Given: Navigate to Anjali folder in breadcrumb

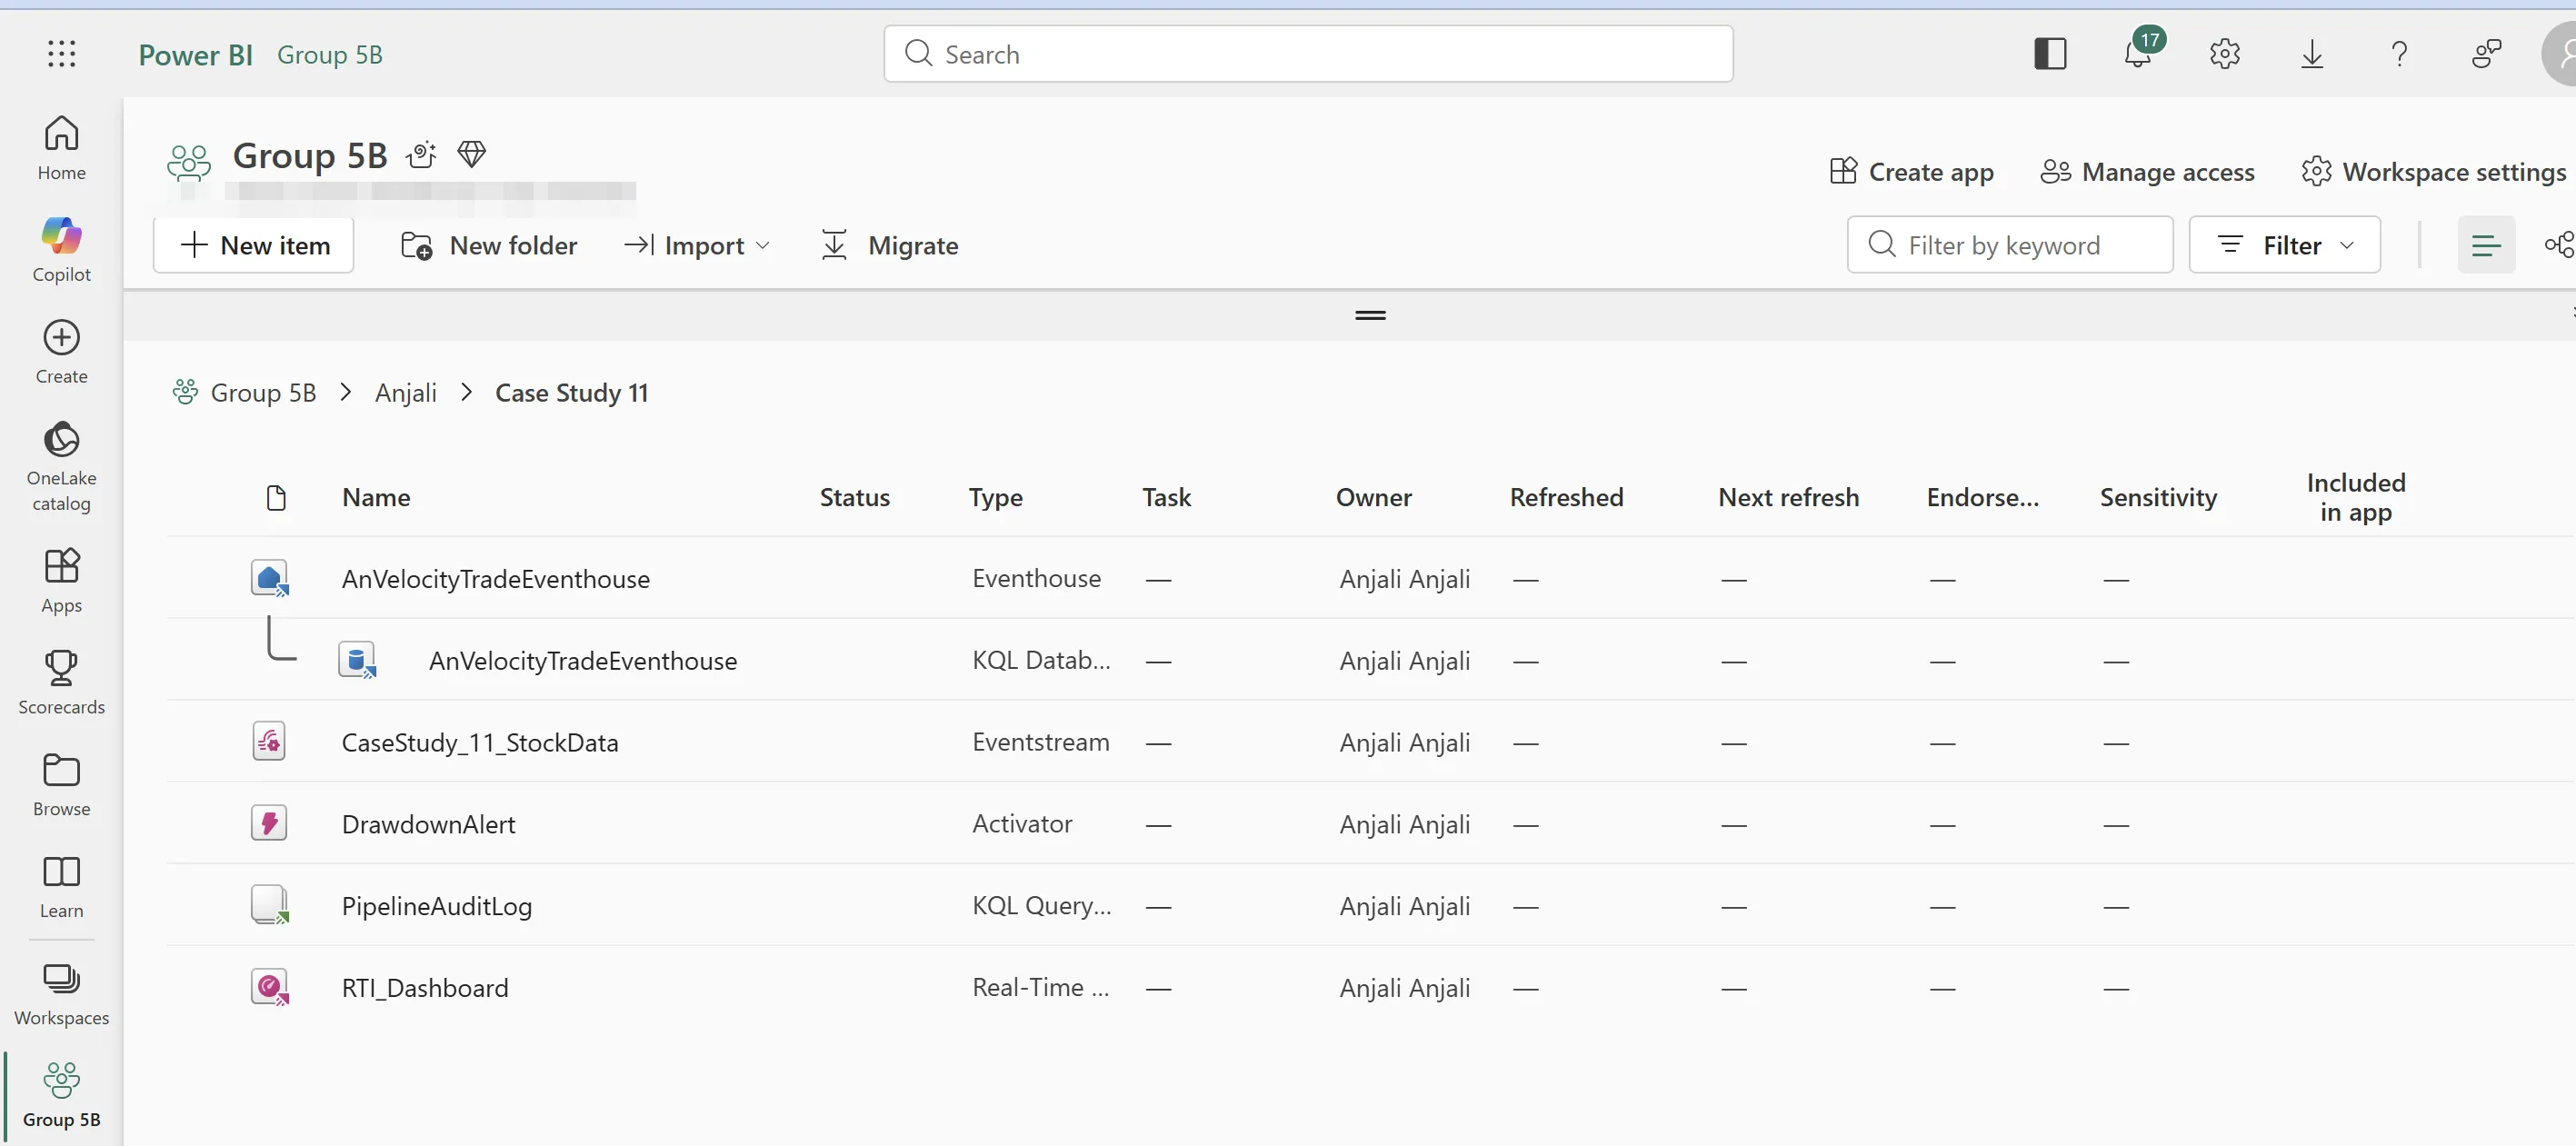Looking at the screenshot, I should pyautogui.click(x=406, y=393).
